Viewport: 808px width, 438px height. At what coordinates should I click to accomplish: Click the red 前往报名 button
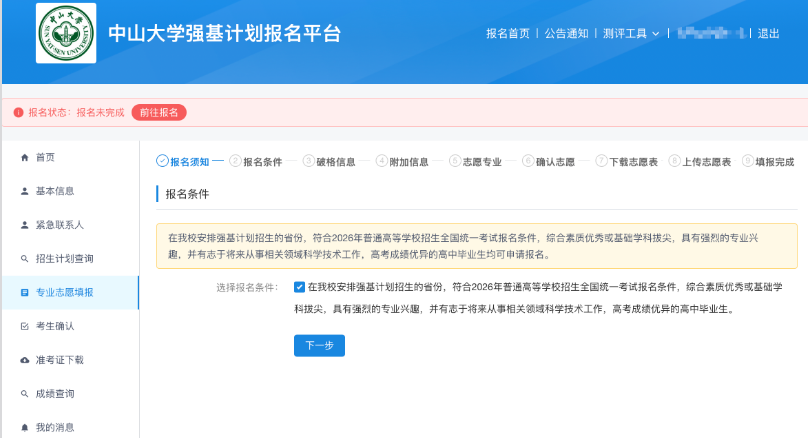point(159,113)
